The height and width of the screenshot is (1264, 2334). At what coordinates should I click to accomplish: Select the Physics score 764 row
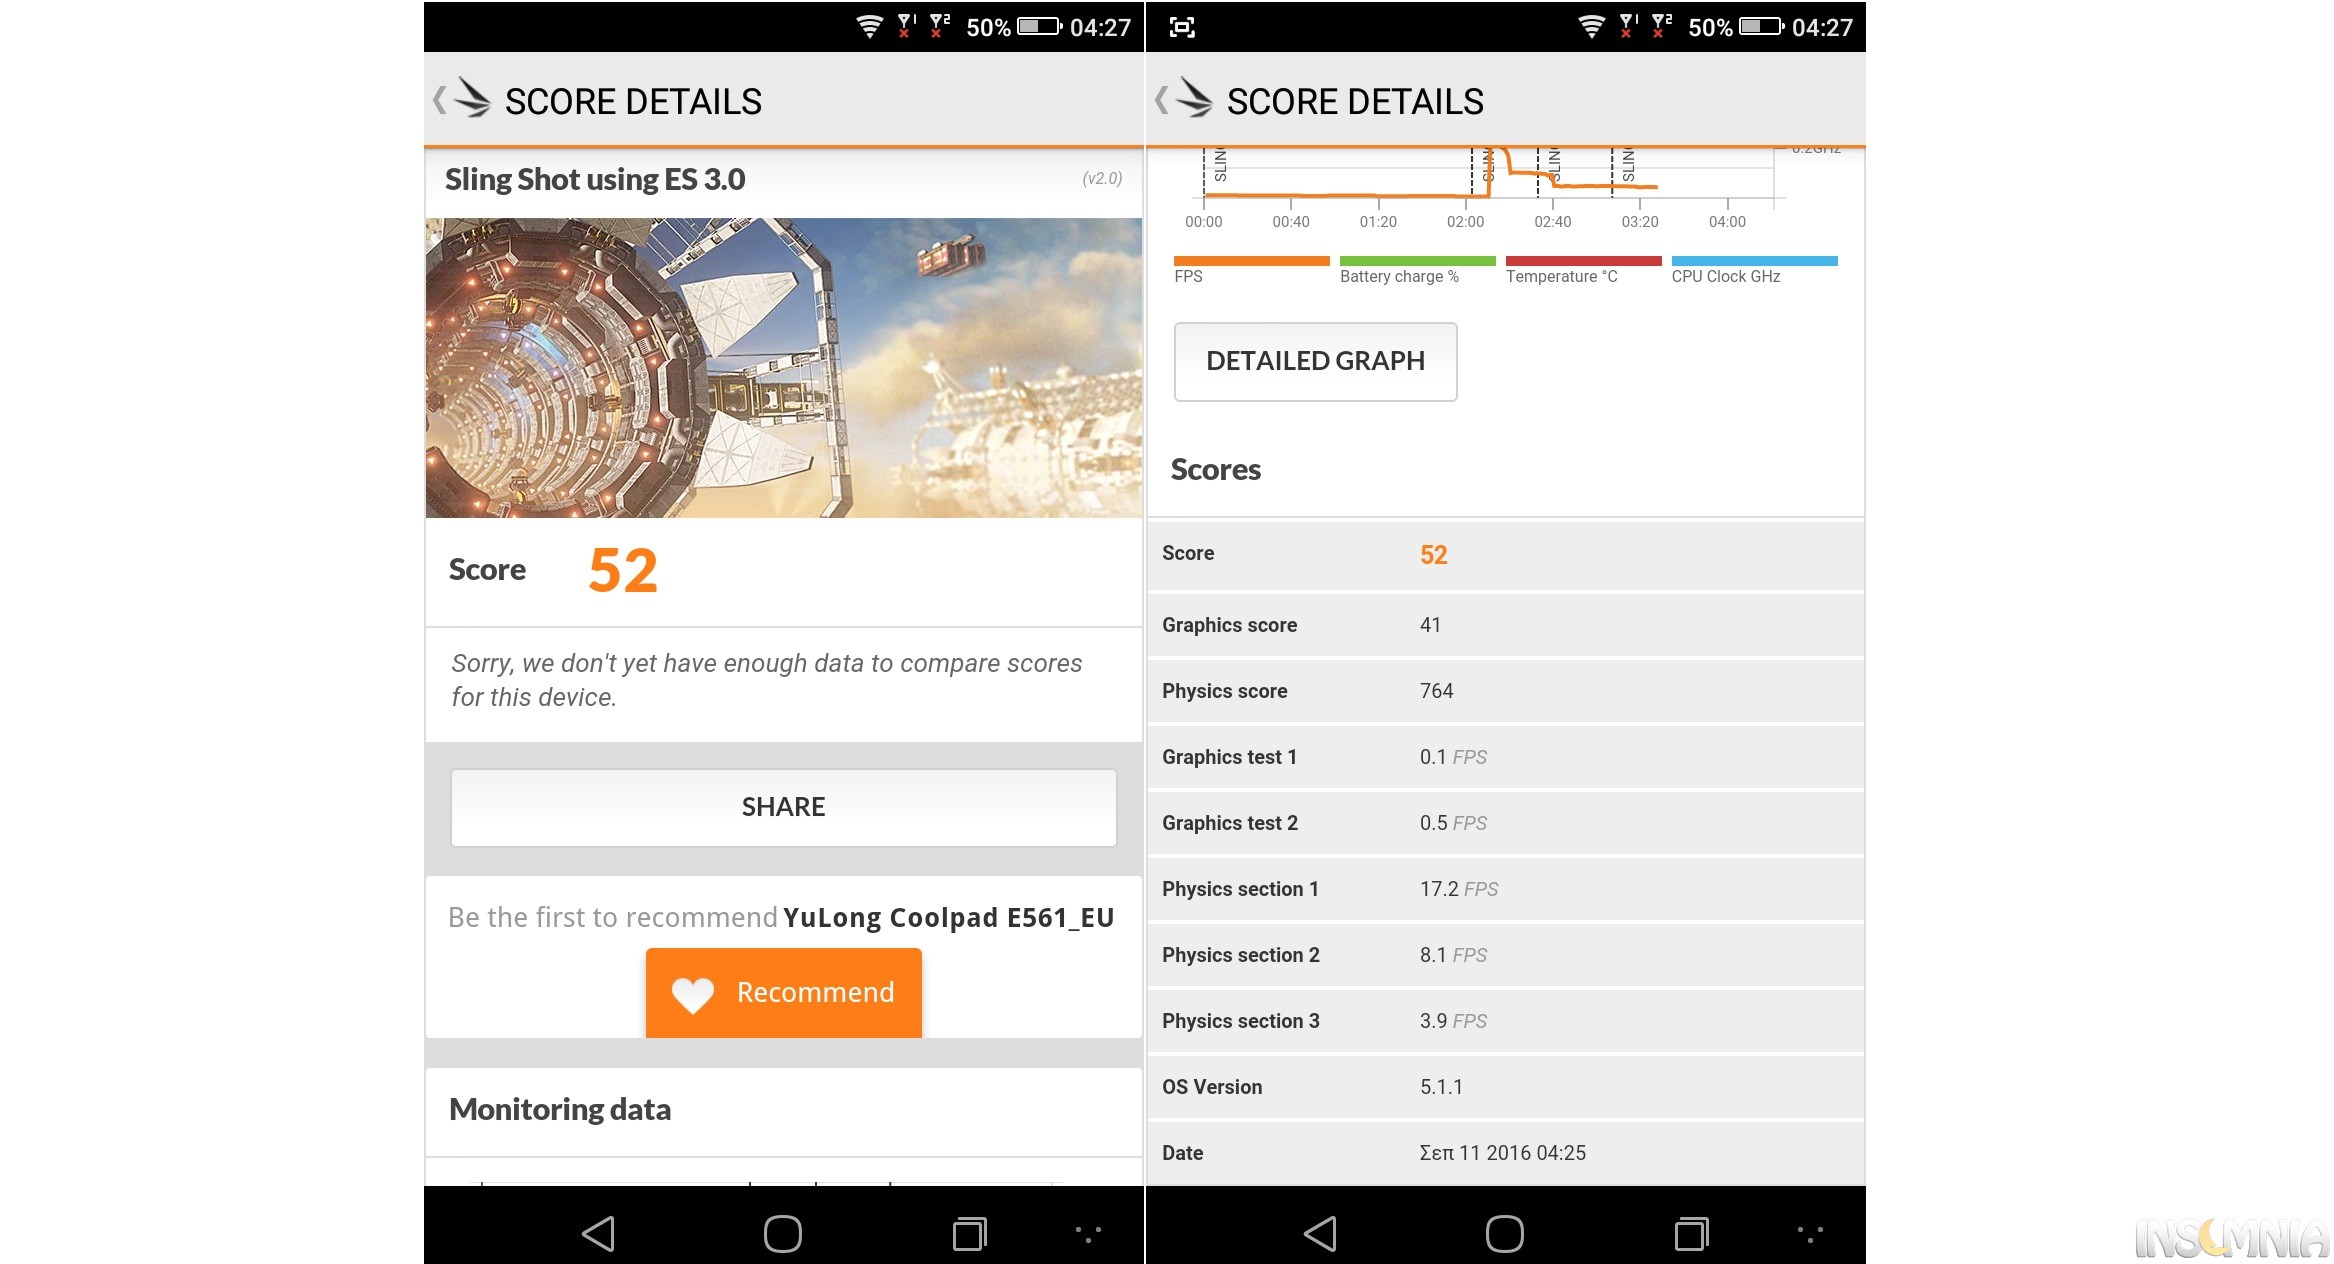1505,691
